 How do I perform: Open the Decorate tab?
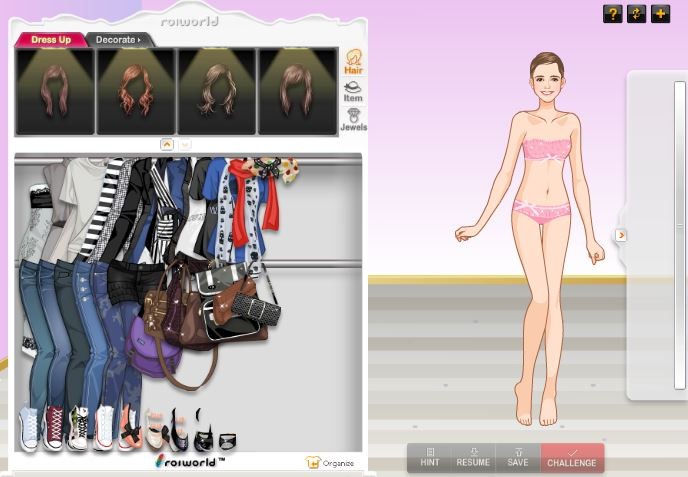point(118,40)
